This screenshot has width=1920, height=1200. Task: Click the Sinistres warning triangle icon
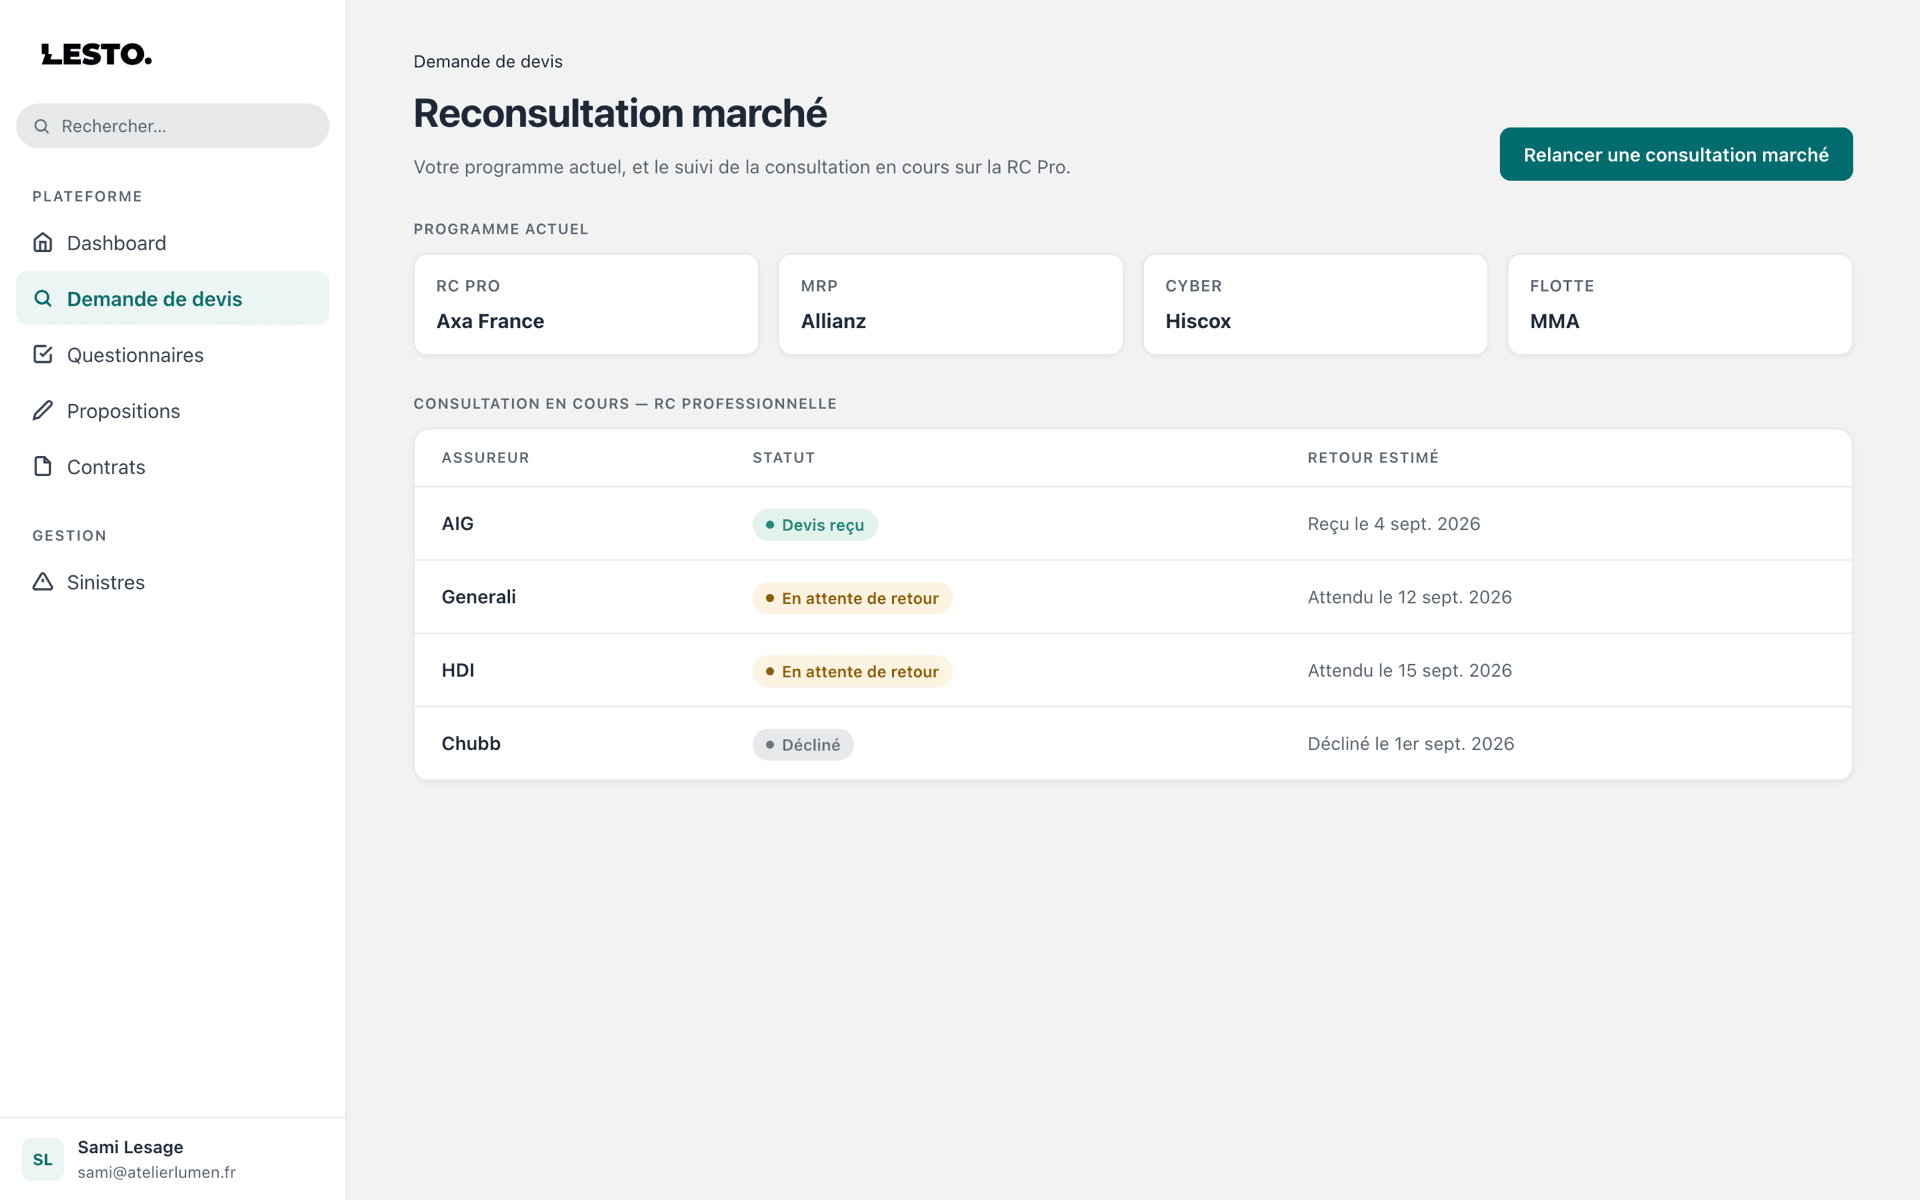pyautogui.click(x=43, y=581)
